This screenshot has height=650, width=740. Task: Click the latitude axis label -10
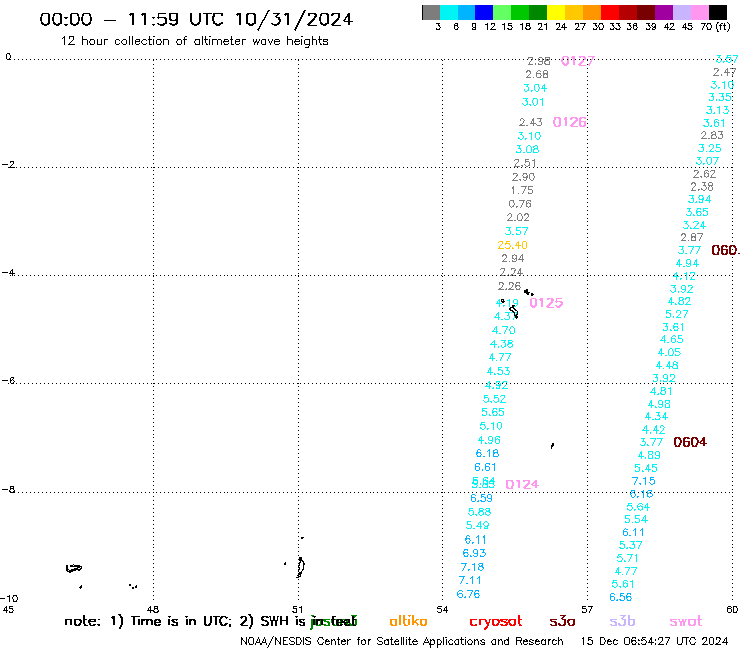tap(9, 599)
